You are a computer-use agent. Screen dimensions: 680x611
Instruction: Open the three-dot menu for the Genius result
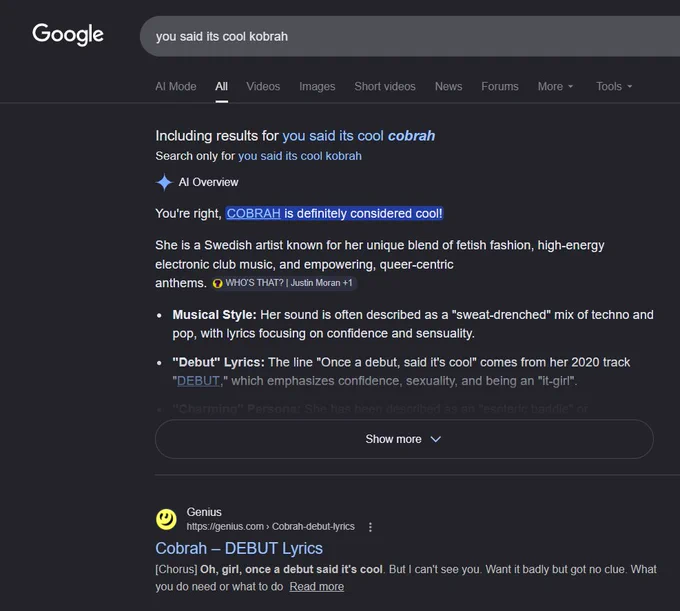(x=370, y=527)
